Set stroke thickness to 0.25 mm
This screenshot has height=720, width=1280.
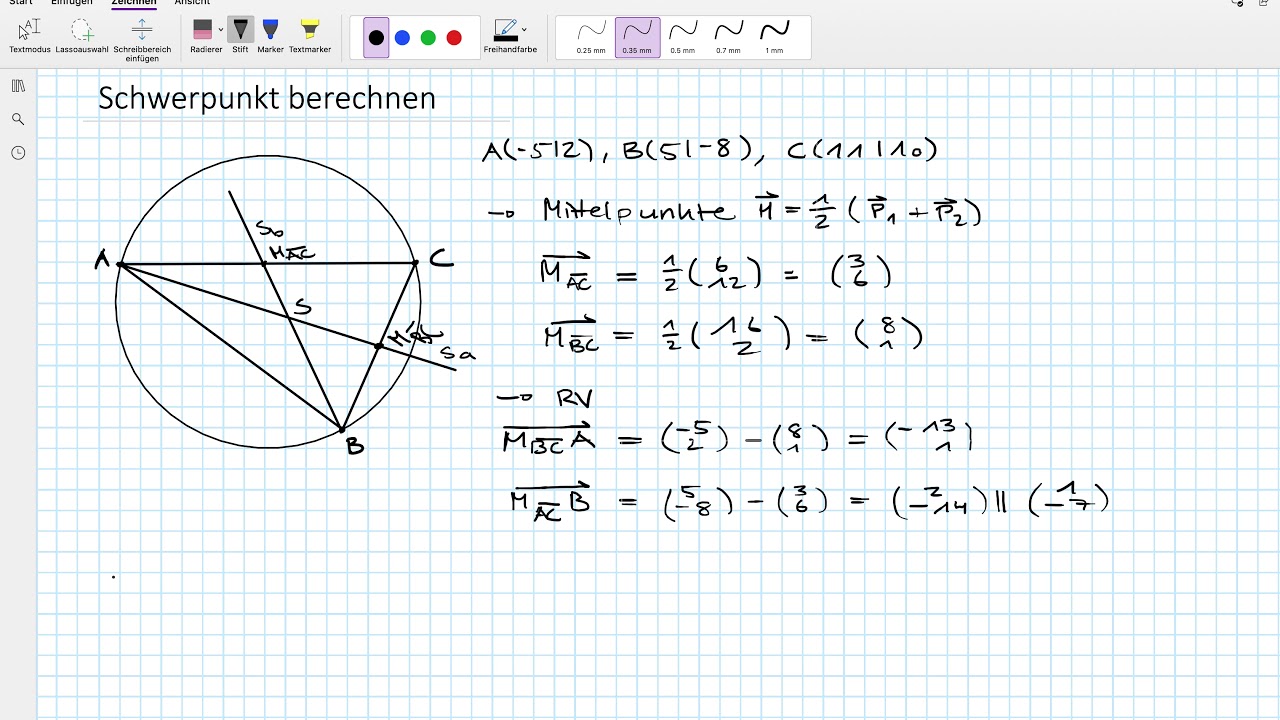[591, 38]
